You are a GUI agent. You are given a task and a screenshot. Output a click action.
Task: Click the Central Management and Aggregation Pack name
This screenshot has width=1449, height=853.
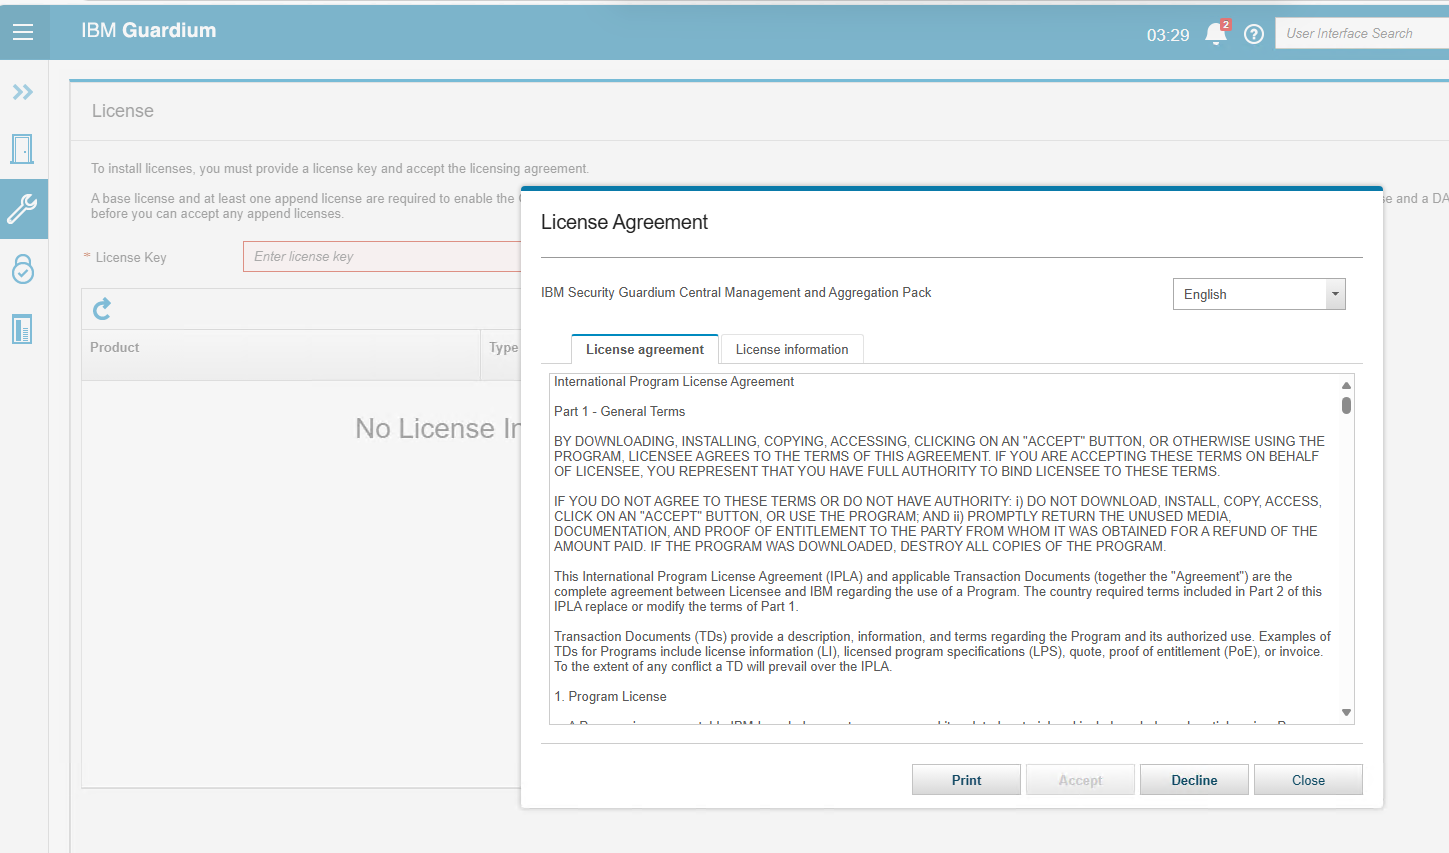(736, 293)
